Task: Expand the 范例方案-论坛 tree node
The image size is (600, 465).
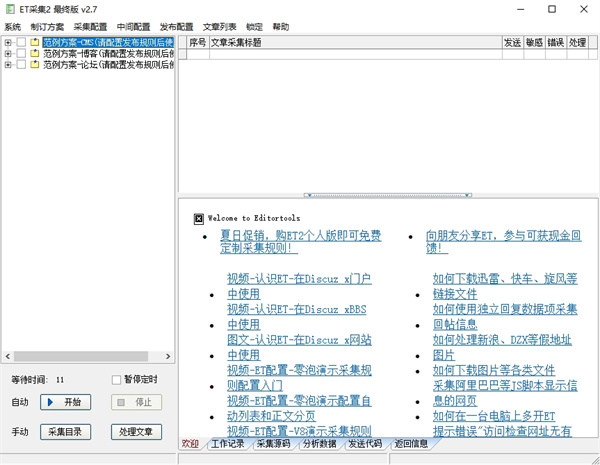Action: 8,65
